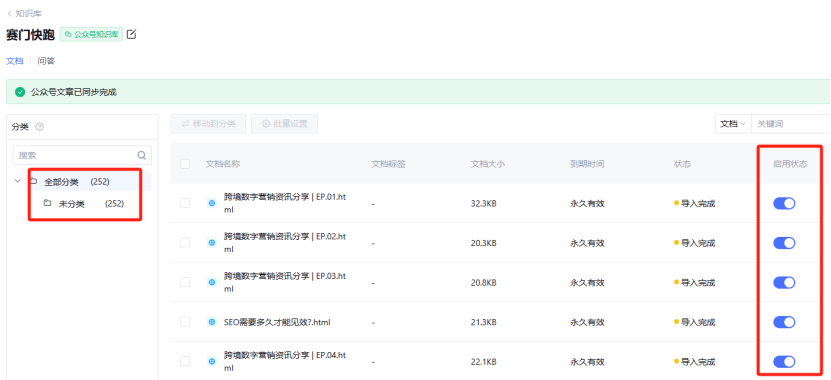Click the folder icon beside 未分类
831x380 pixels.
click(x=48, y=203)
